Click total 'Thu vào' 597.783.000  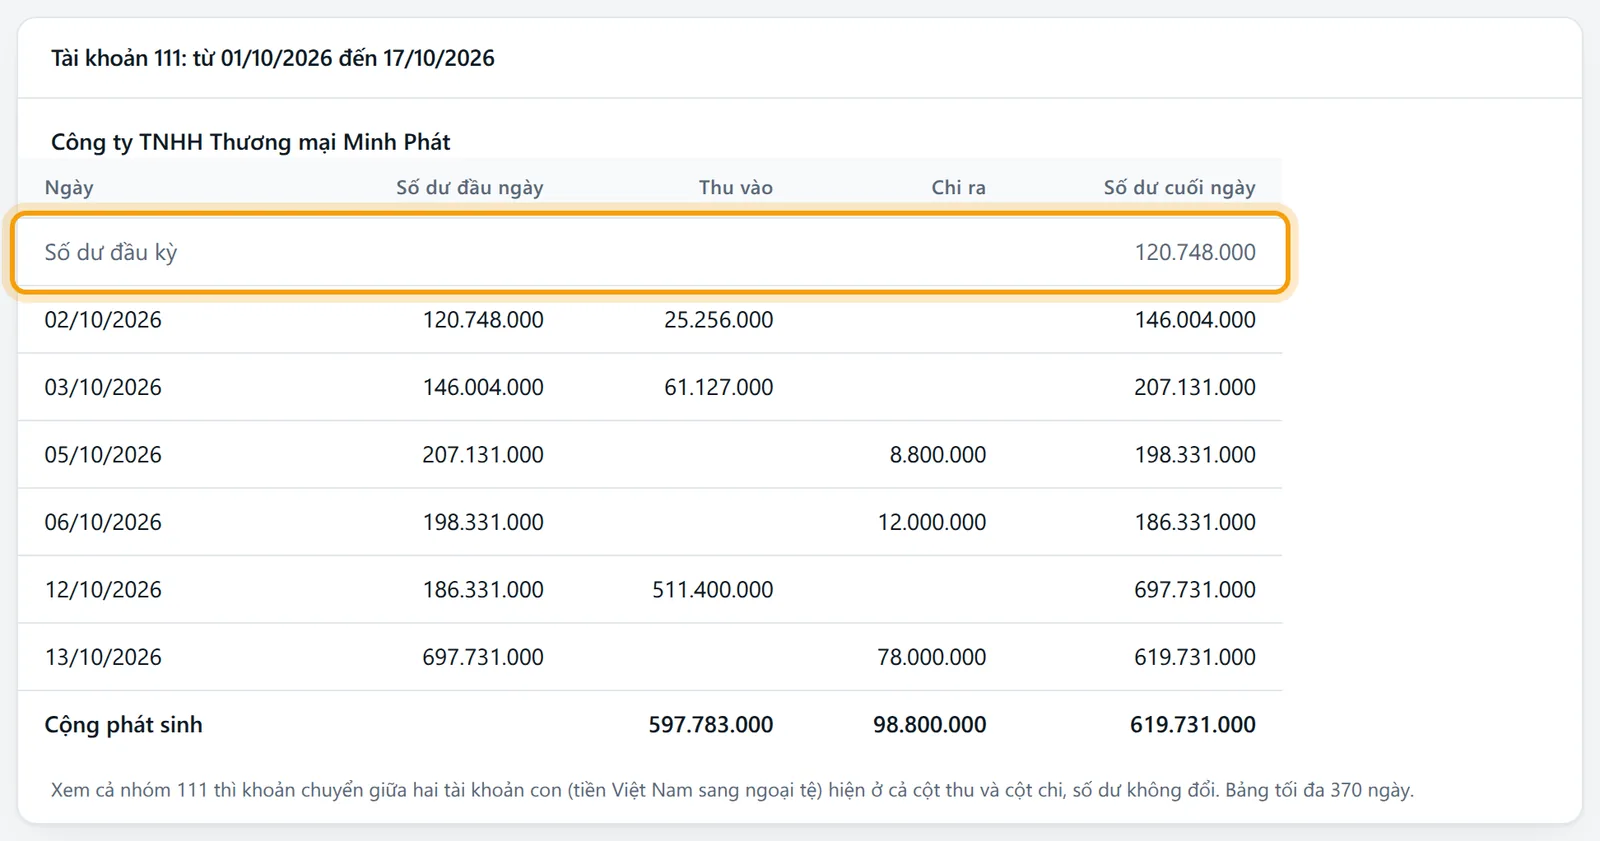[711, 725]
